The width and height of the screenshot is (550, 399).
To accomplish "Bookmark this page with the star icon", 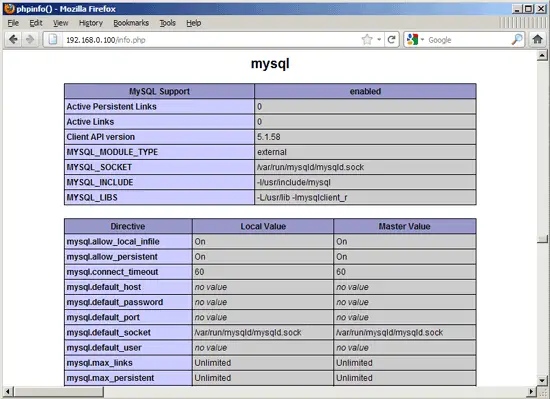I will [x=367, y=39].
